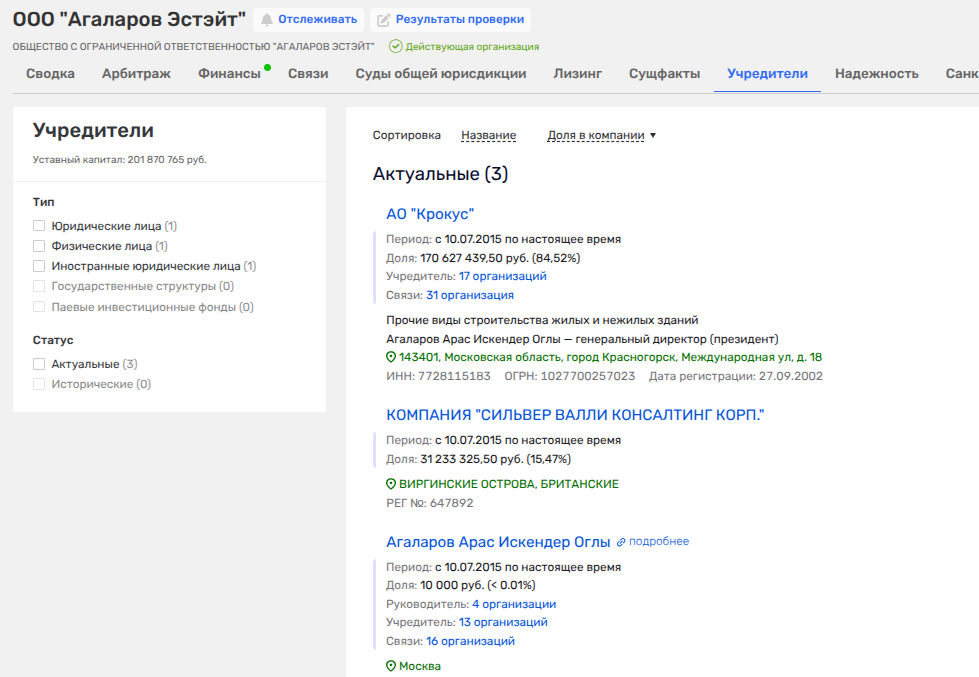Tick the Юридические лица checkbox
Viewport: 979px width, 677px height.
point(39,226)
